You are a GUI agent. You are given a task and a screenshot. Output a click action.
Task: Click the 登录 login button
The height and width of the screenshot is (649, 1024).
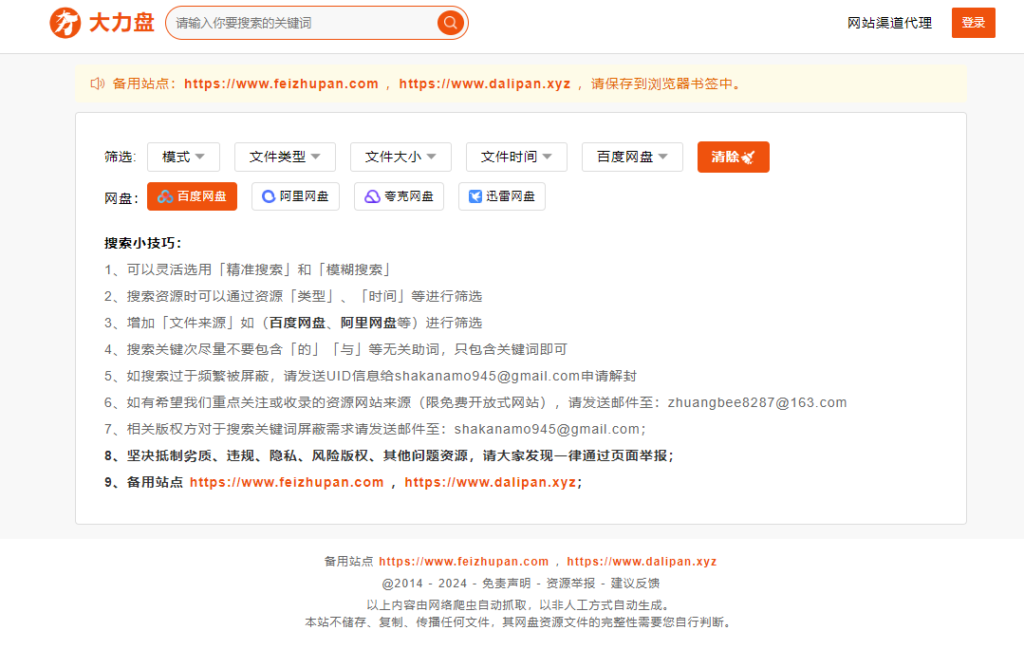[973, 23]
